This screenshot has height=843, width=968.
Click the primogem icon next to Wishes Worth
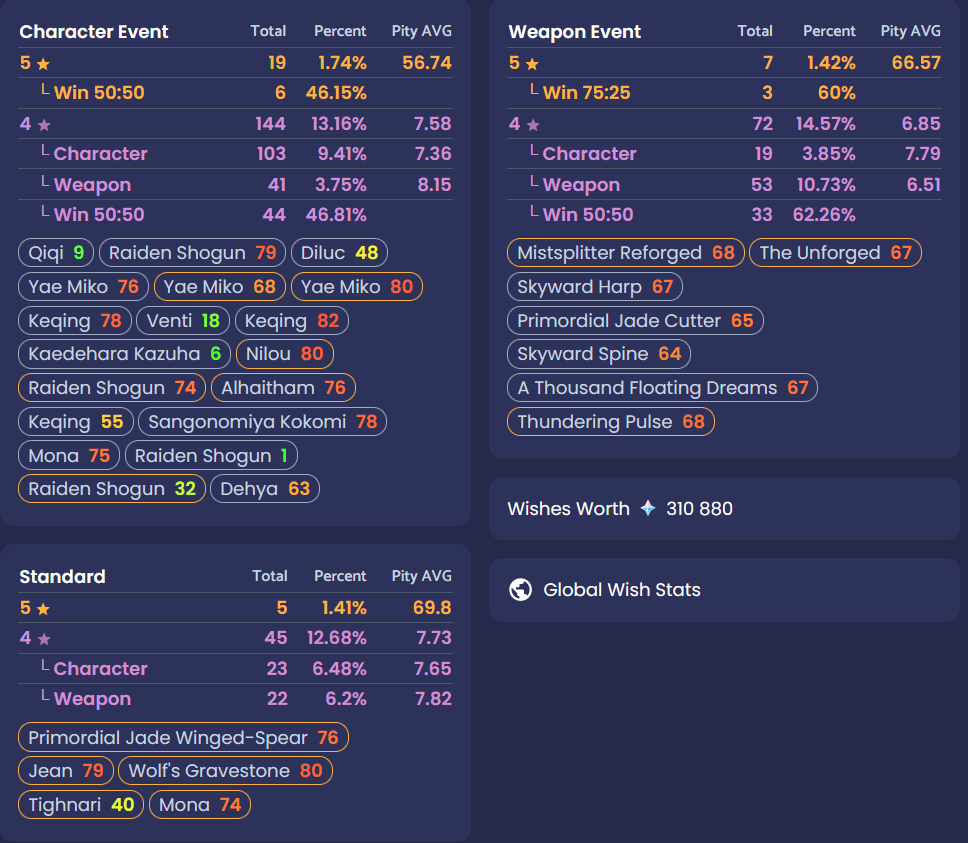(x=648, y=508)
